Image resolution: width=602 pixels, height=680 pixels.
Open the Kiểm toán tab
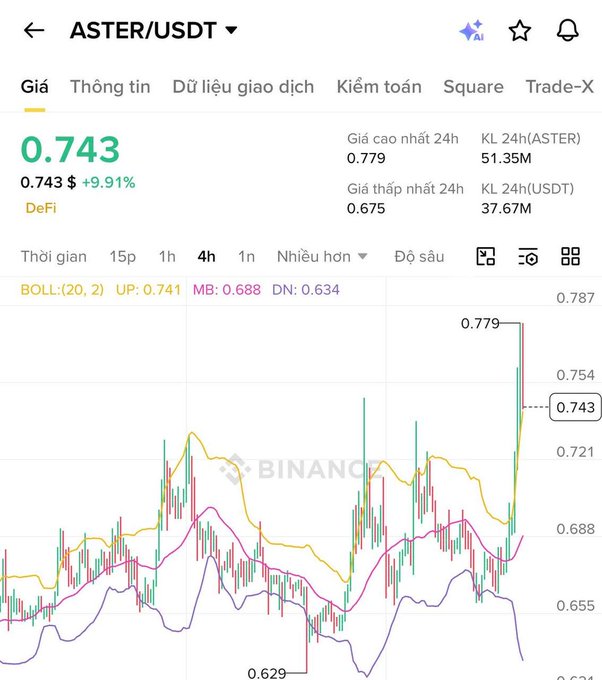[379, 87]
